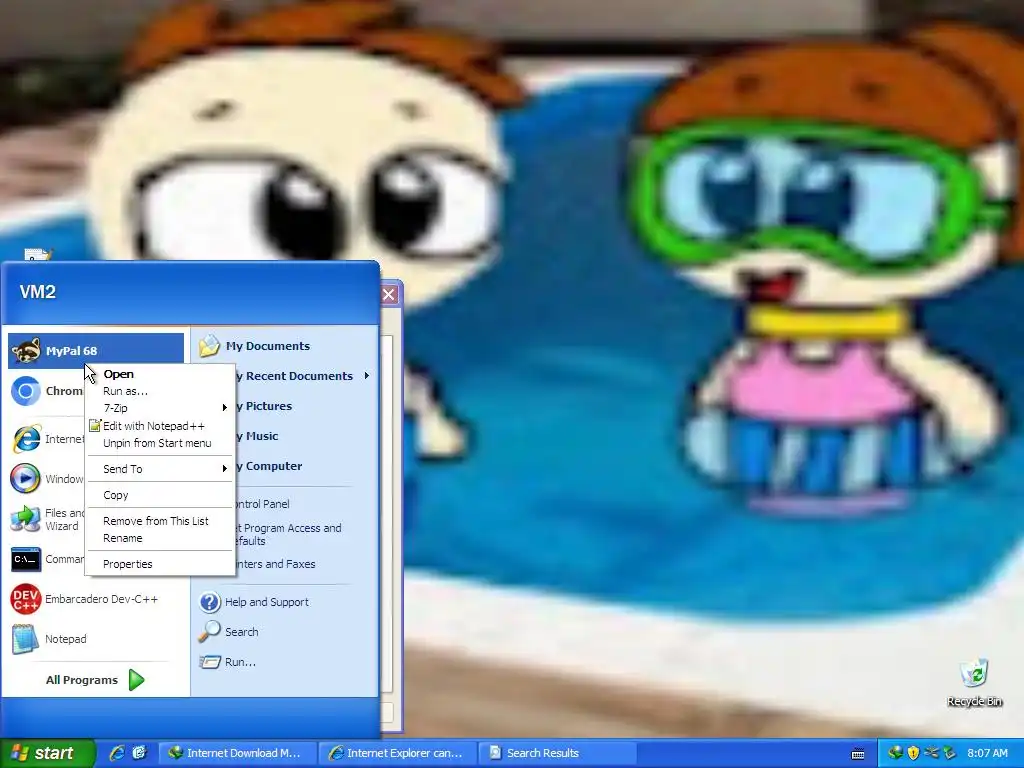Click the rightmost green tray icon before clock
Image resolution: width=1024 pixels, height=768 pixels.
(x=950, y=753)
